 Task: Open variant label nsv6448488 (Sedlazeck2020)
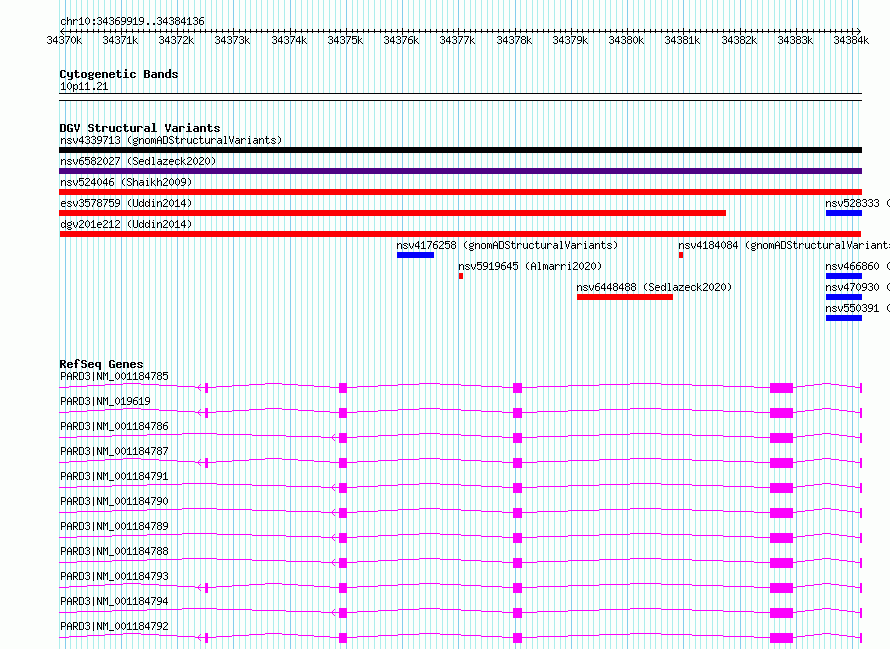[x=654, y=287]
